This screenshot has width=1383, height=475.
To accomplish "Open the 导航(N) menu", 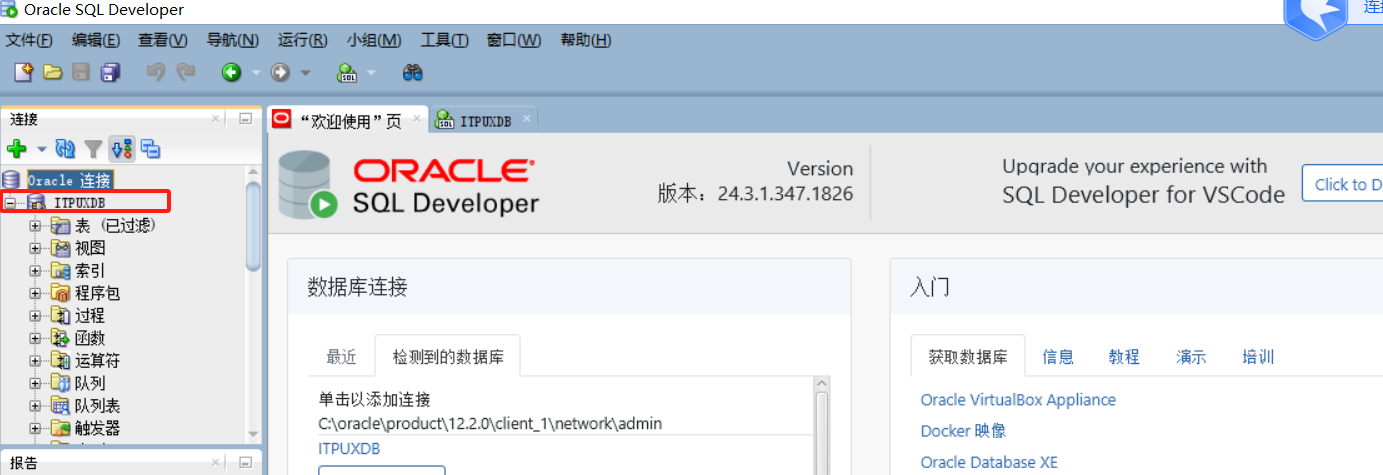I will (x=233, y=40).
